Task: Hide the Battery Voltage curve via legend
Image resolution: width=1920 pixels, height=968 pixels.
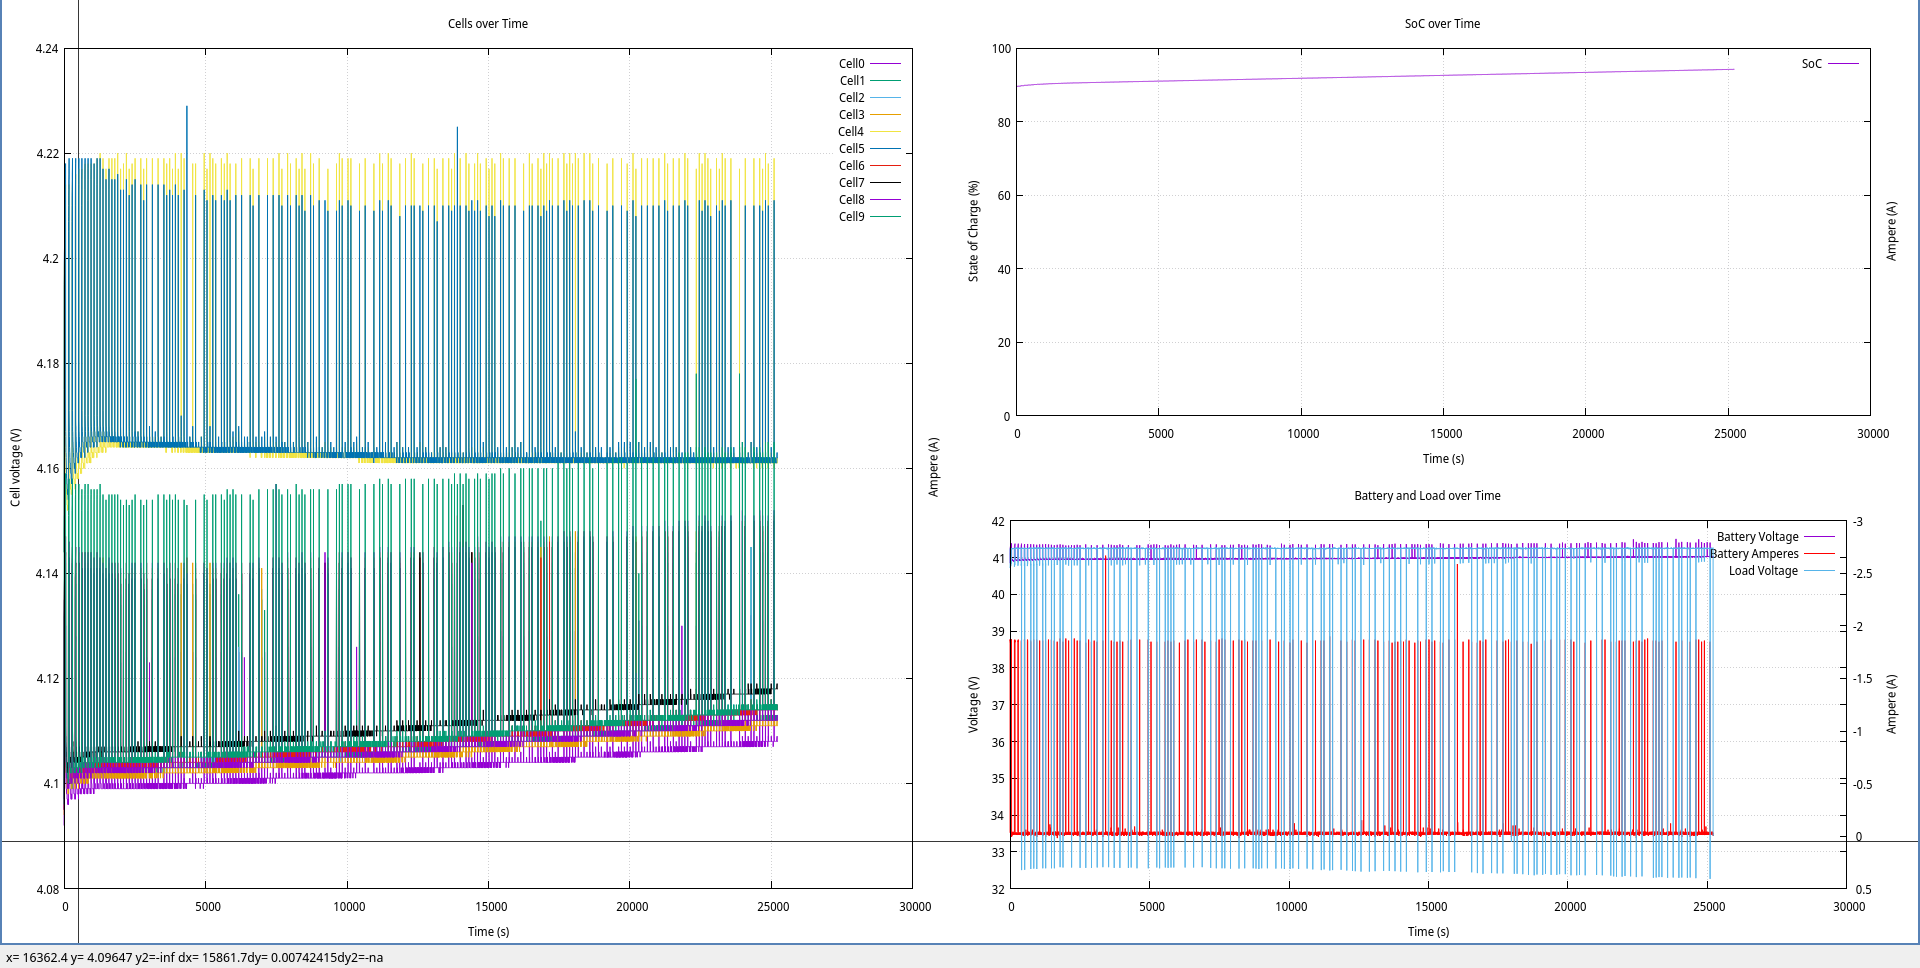Action: [x=1775, y=537]
